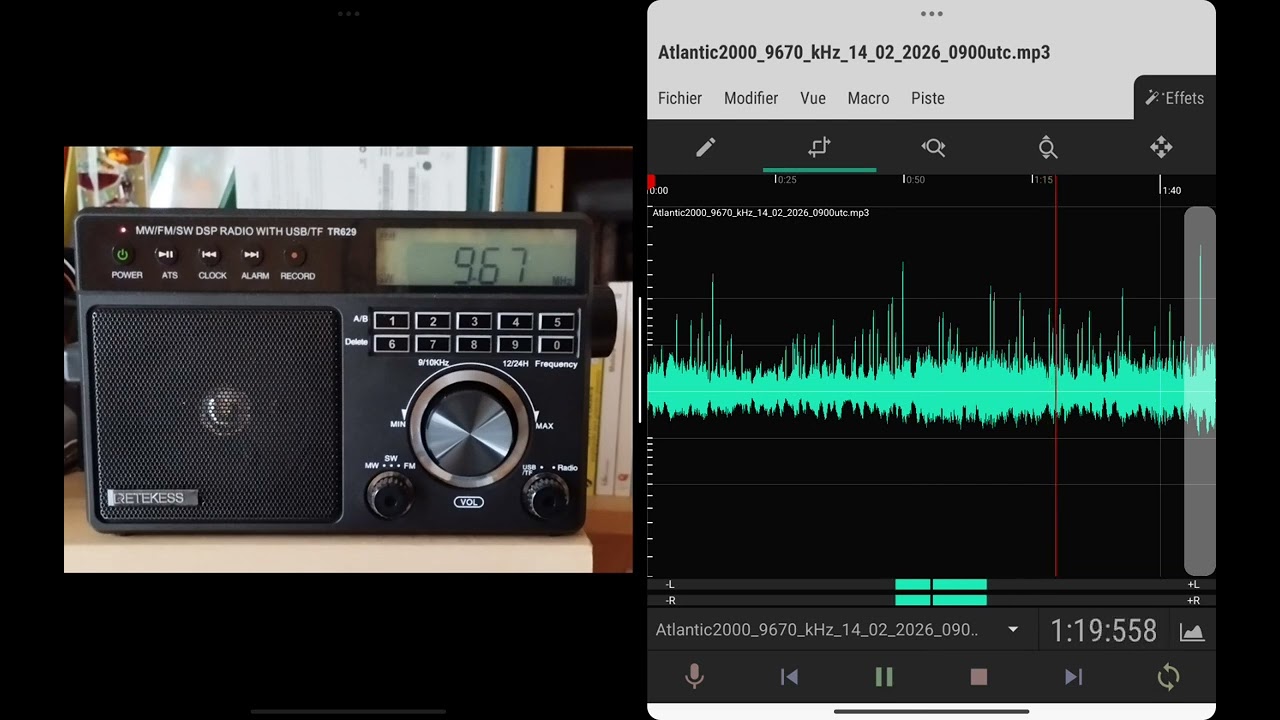Click the radio video thumbnail

click(x=348, y=359)
